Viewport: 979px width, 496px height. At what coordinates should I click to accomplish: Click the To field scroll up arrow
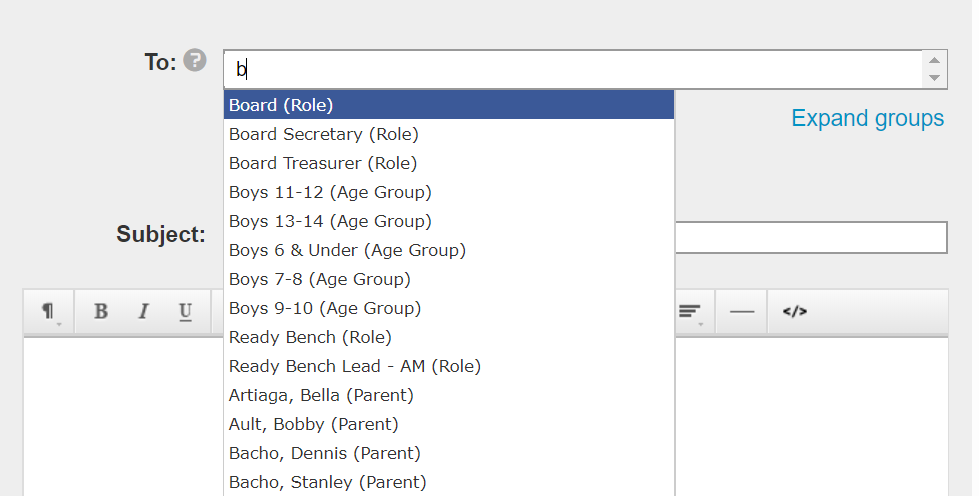[x=935, y=60]
